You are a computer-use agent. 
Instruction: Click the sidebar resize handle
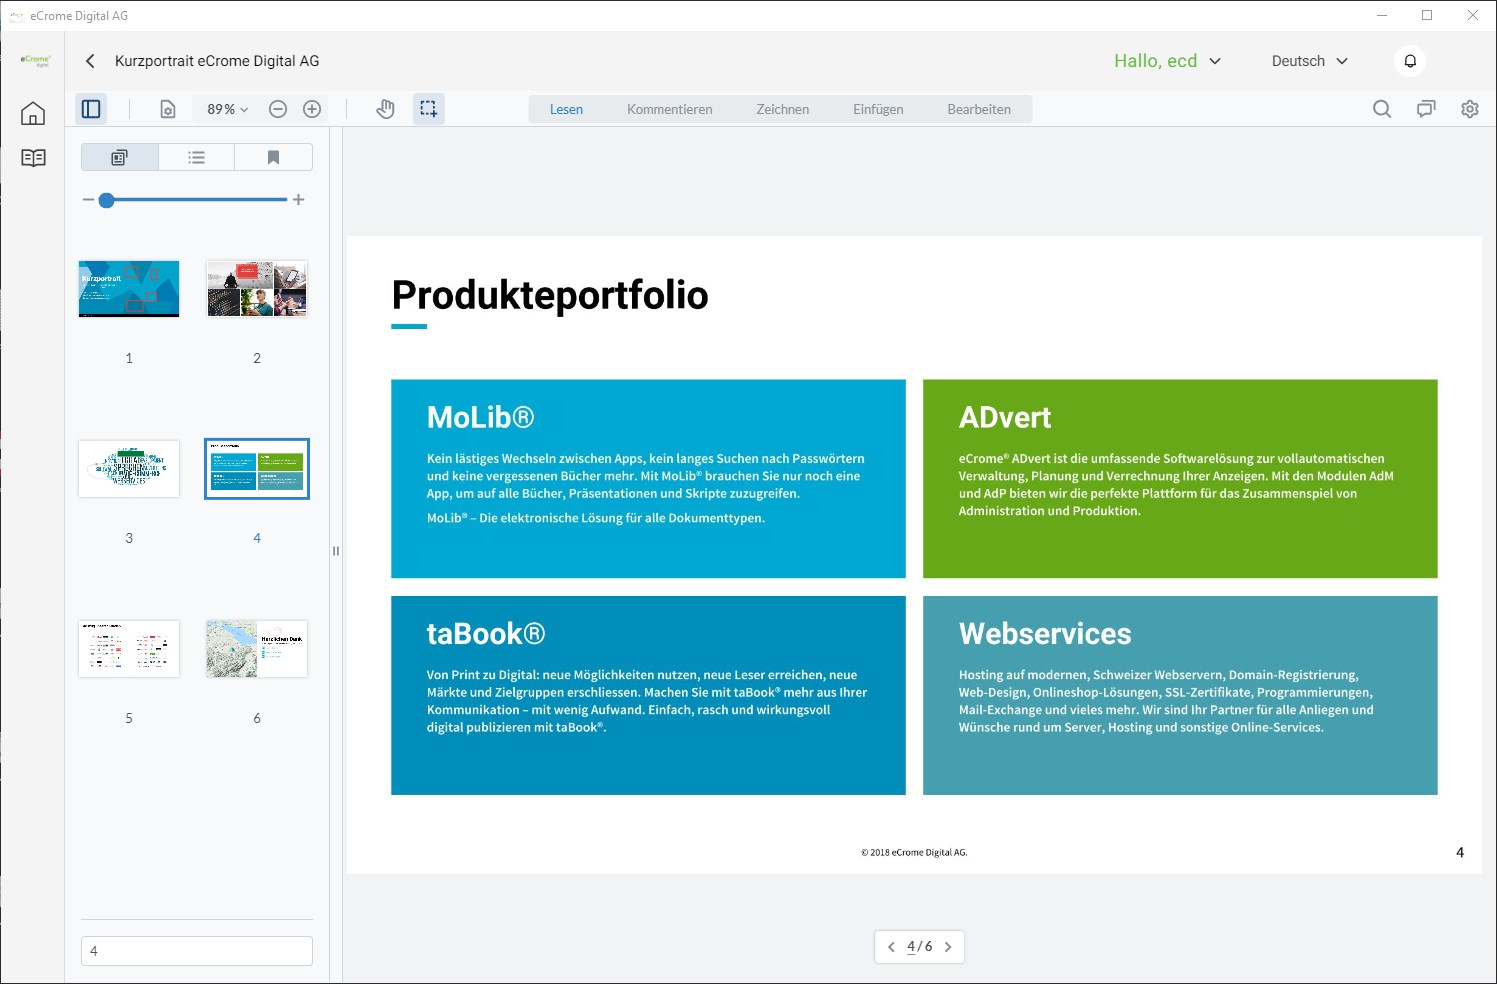tap(336, 551)
